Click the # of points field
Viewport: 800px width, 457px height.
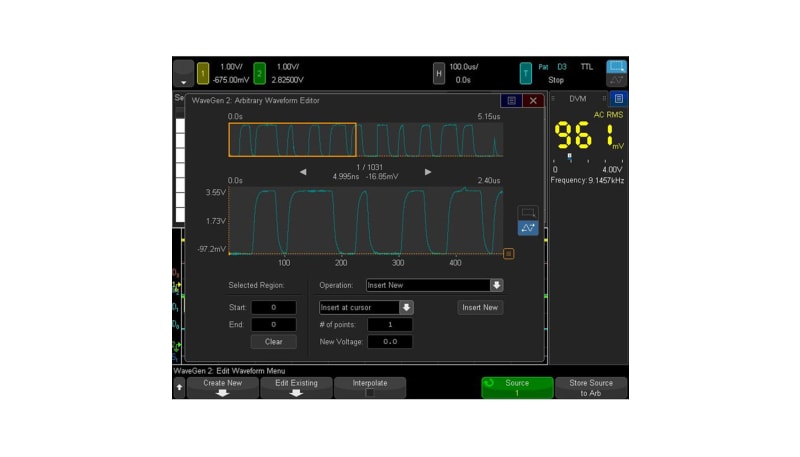click(390, 324)
